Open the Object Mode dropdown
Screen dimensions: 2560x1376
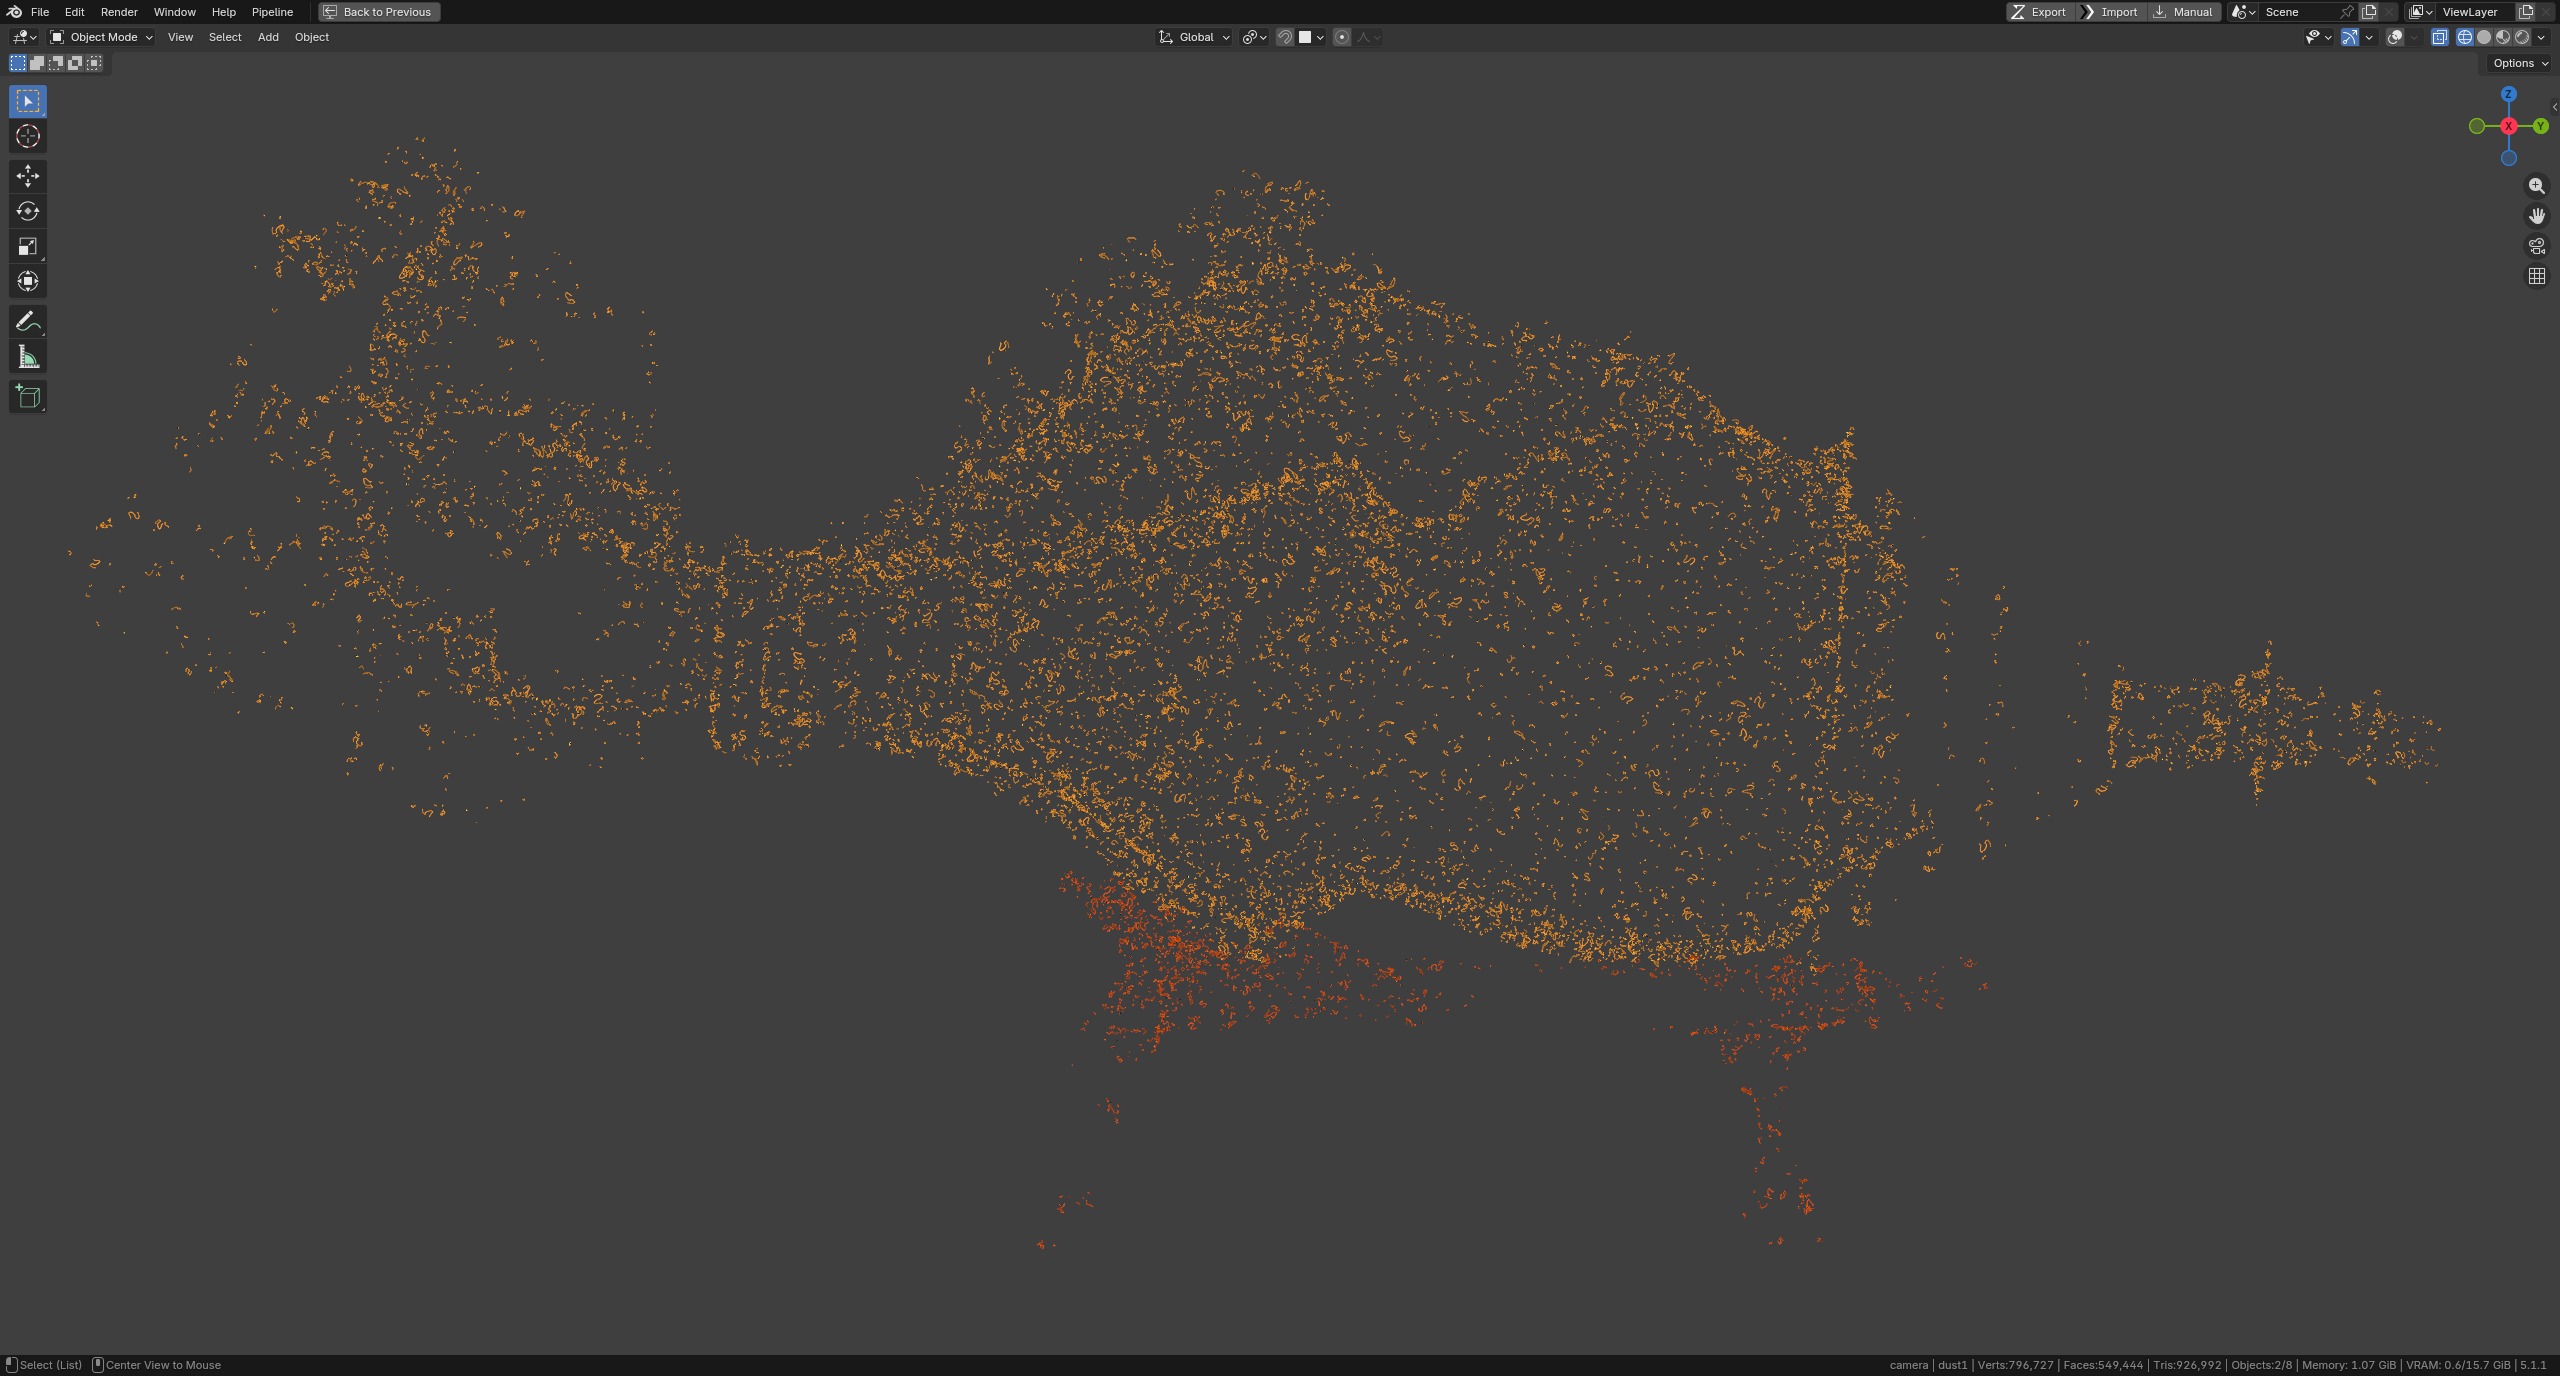tap(101, 37)
